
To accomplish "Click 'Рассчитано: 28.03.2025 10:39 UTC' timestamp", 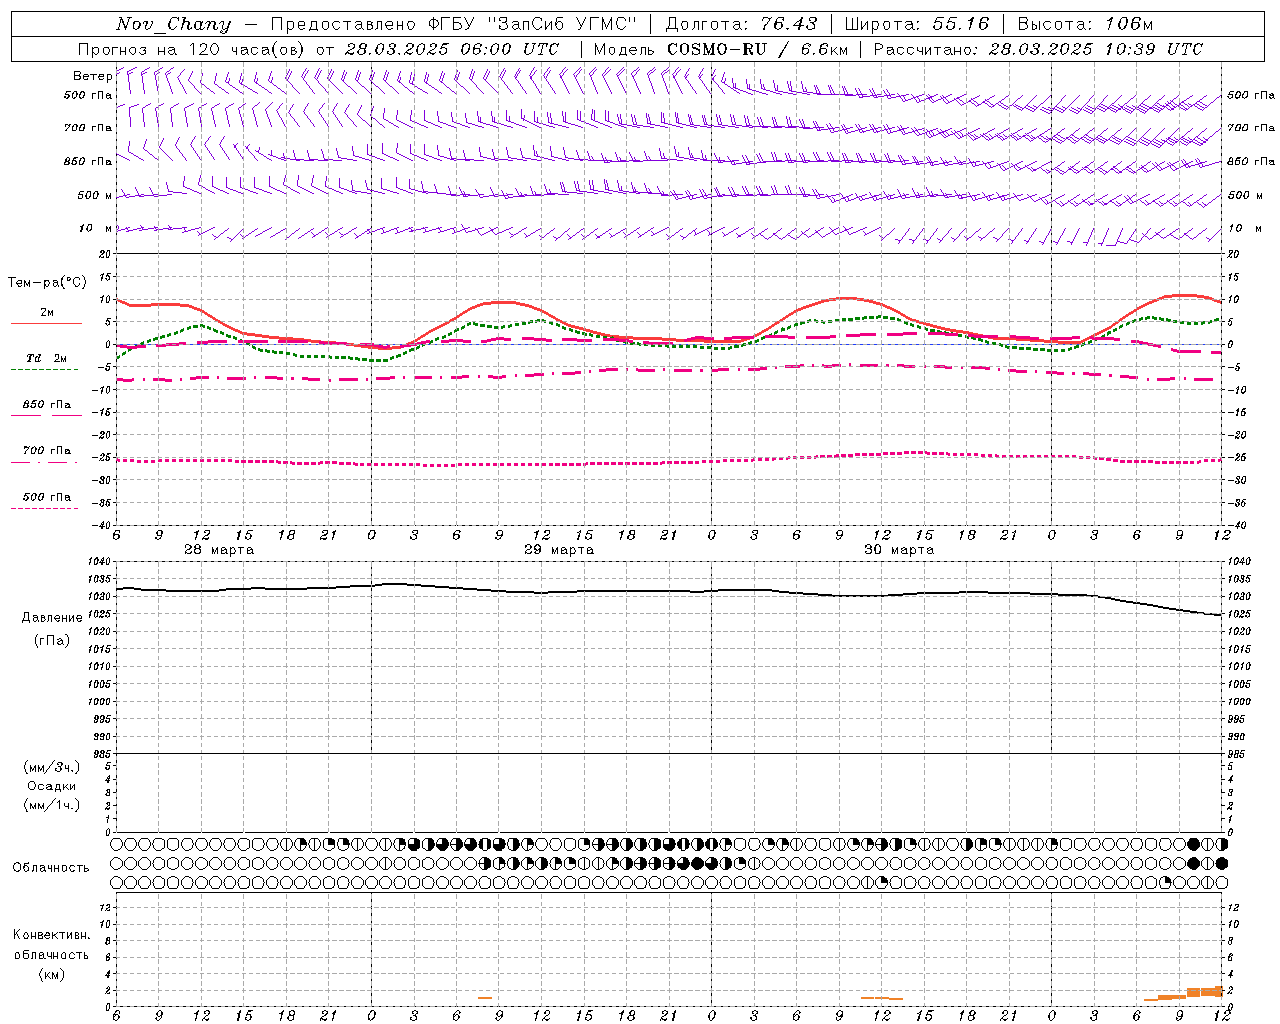I will pos(1038,49).
